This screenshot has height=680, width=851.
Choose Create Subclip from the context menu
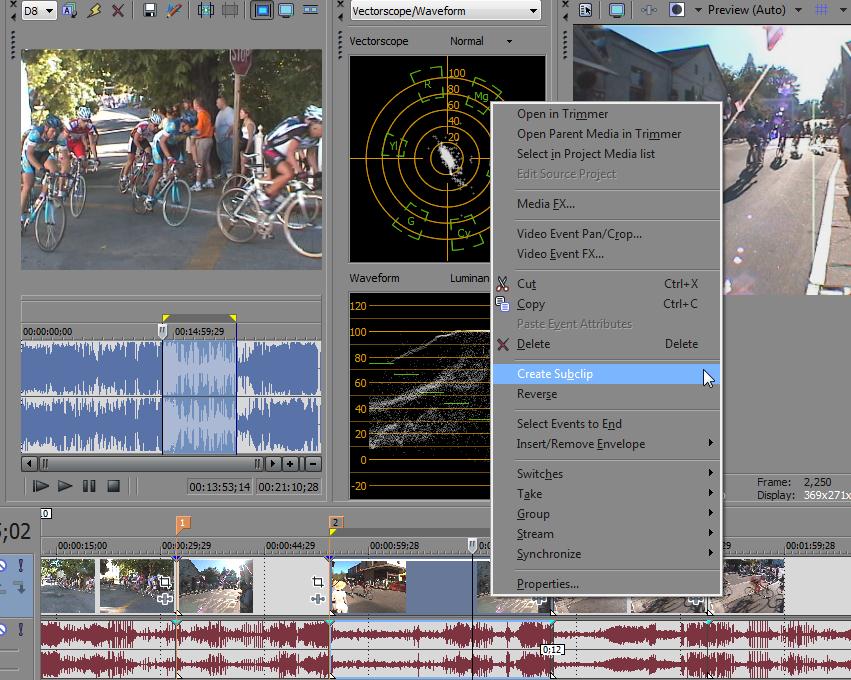tap(555, 374)
